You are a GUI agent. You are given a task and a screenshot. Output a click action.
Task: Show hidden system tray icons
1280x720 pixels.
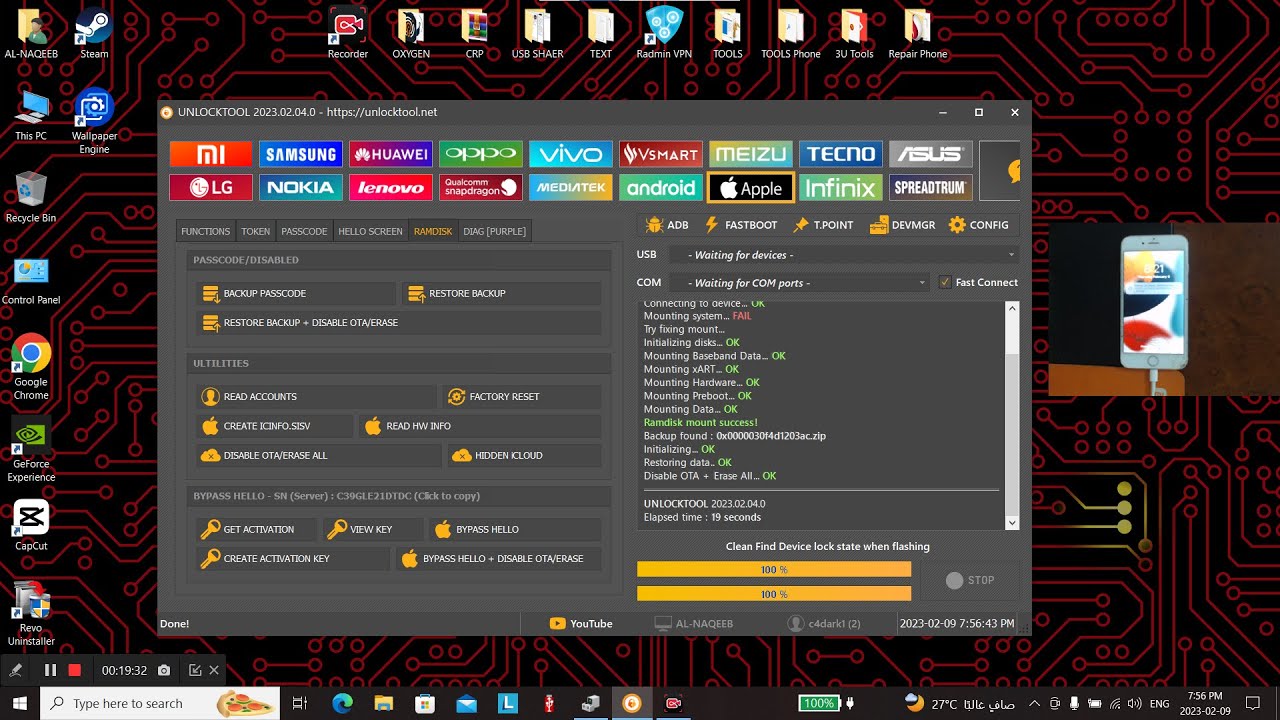coord(1034,703)
